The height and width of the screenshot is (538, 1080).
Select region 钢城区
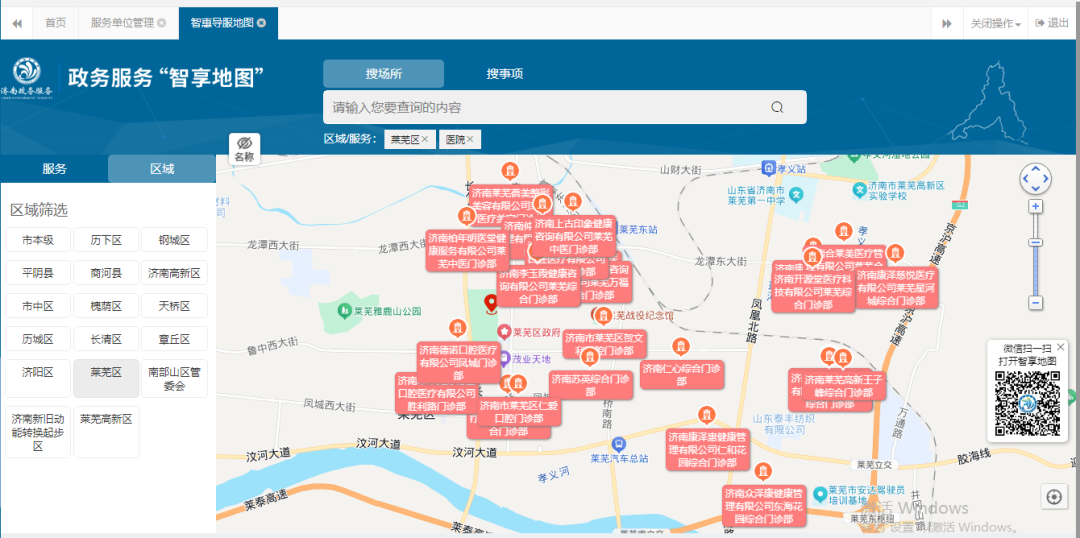[174, 240]
